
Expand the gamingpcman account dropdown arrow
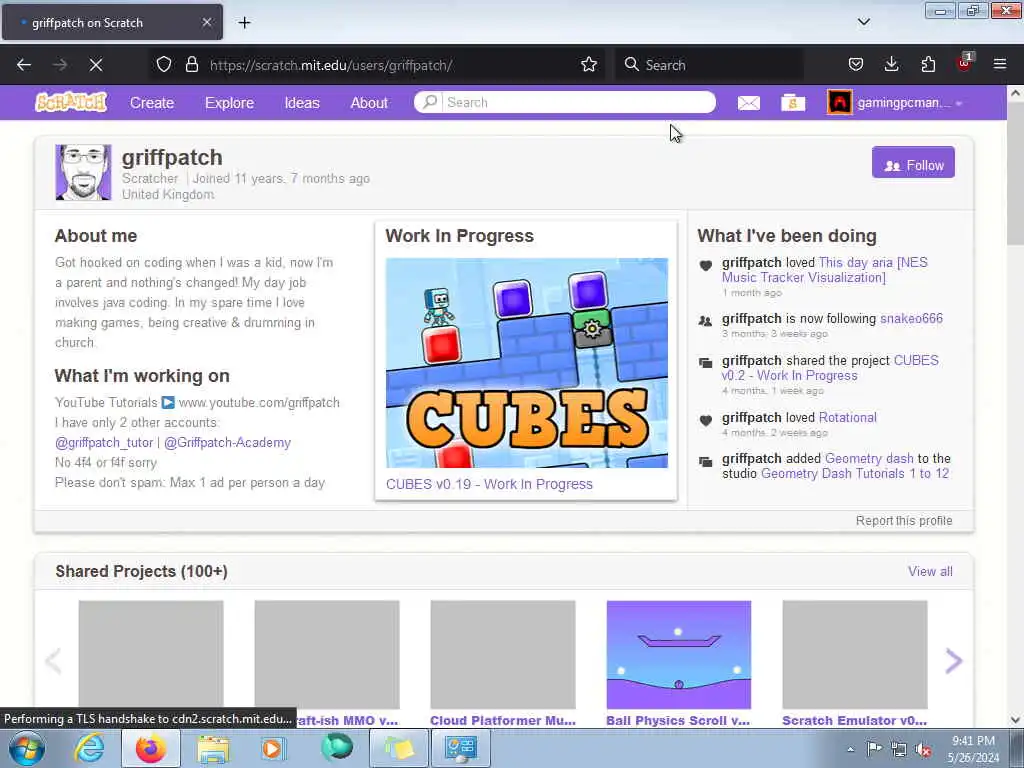pos(959,103)
